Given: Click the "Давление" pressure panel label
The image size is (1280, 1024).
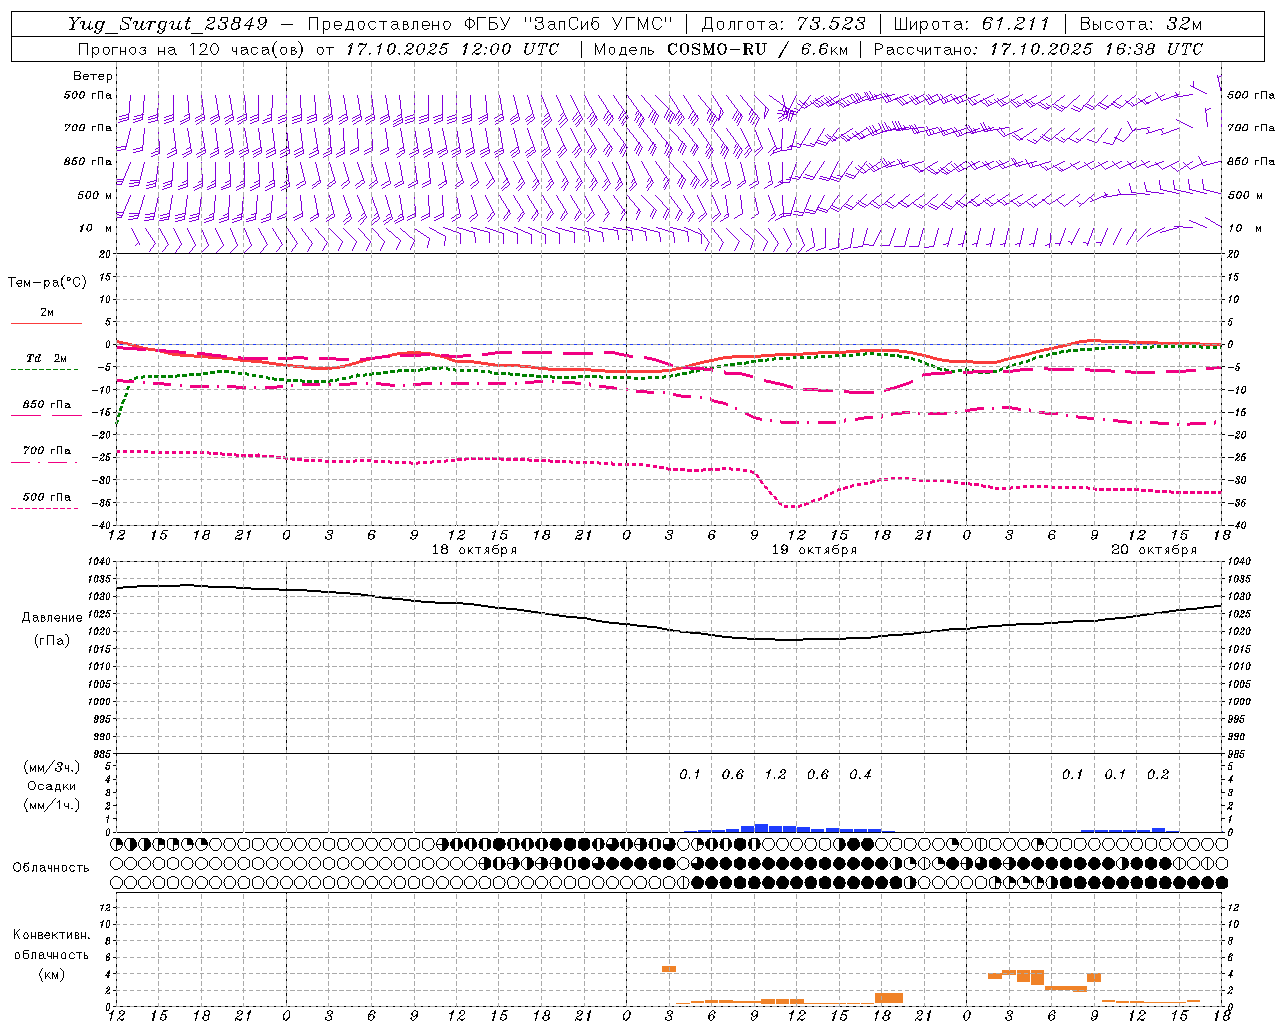Looking at the screenshot, I should (52, 618).
